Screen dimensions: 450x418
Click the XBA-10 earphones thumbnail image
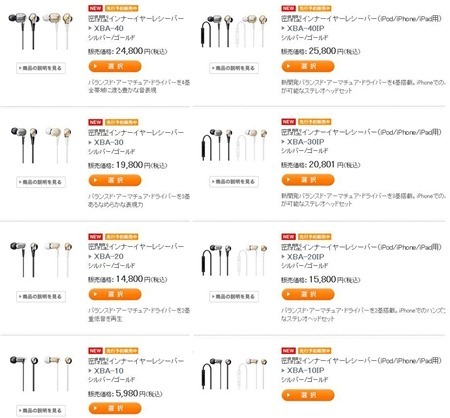(x=40, y=373)
